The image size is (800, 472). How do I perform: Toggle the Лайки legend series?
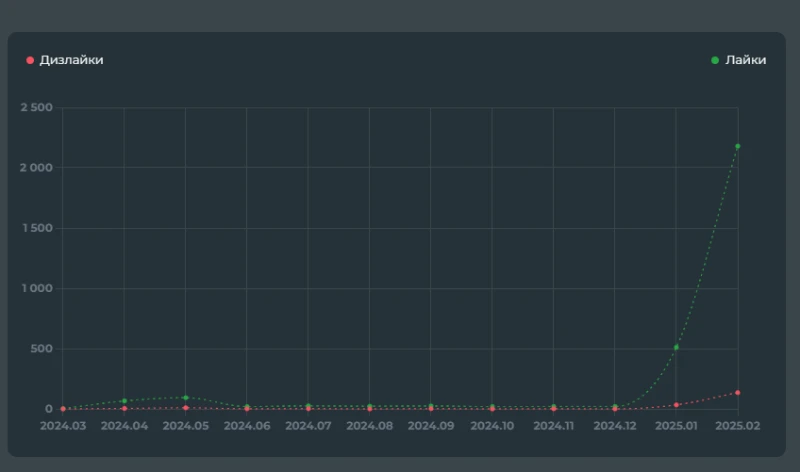coord(738,60)
